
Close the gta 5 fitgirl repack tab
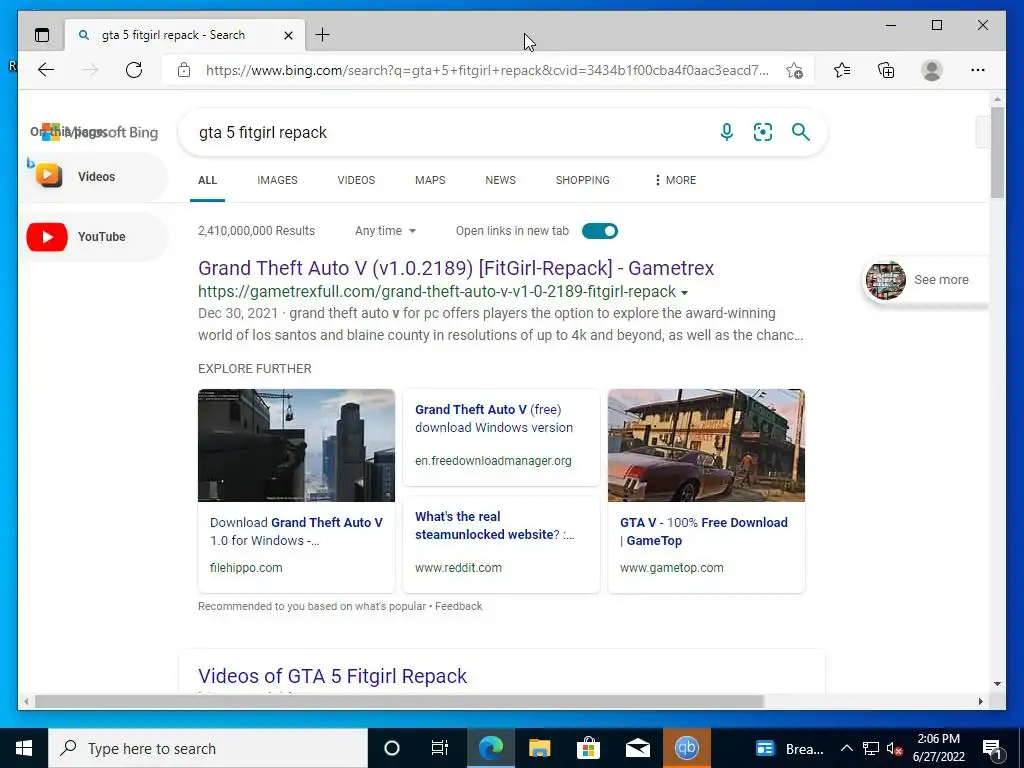pyautogui.click(x=288, y=35)
